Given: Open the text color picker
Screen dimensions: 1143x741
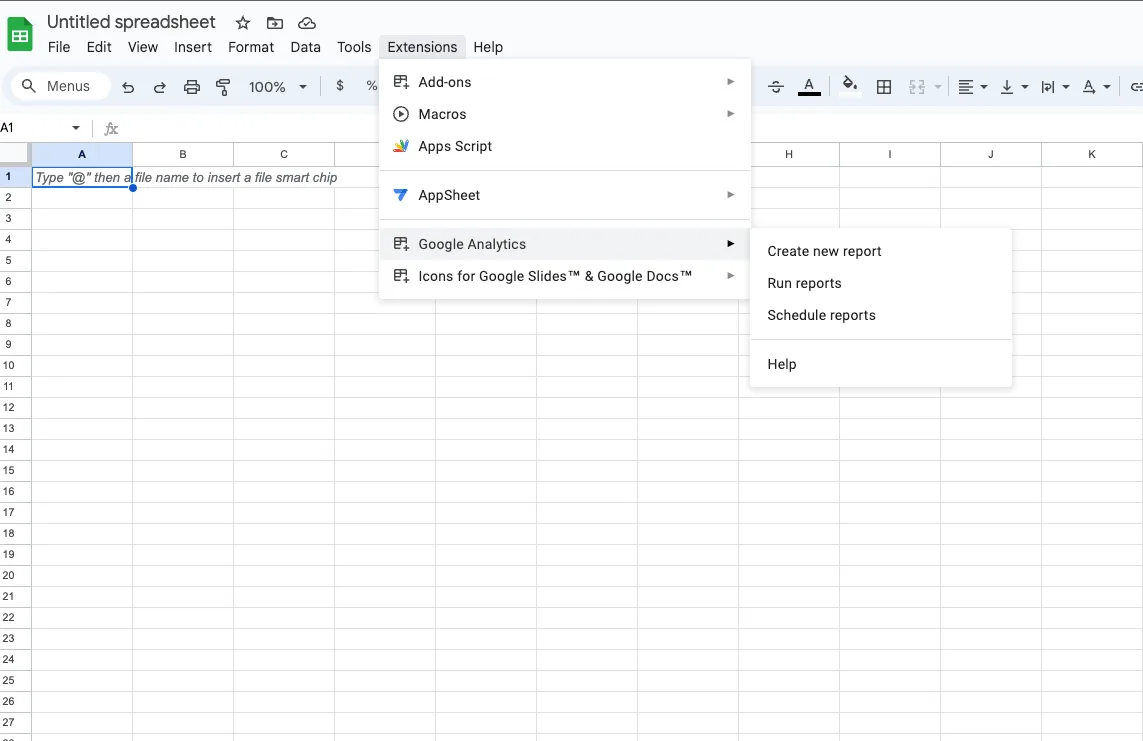Looking at the screenshot, I should (809, 87).
